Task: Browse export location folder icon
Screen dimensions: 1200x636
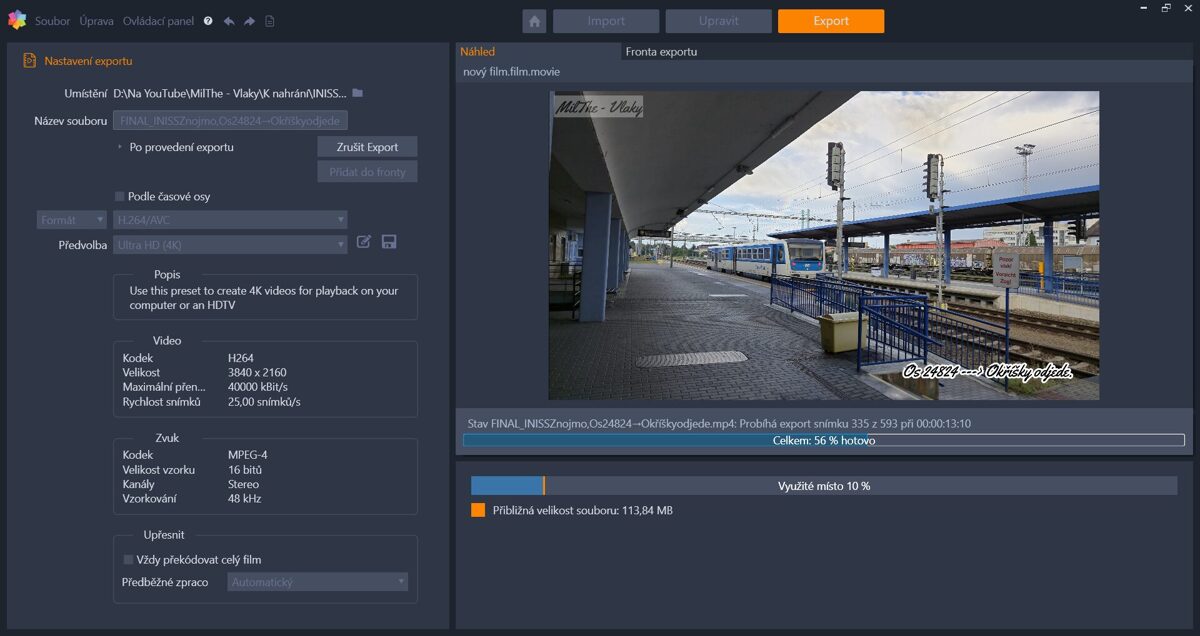Action: point(358,93)
